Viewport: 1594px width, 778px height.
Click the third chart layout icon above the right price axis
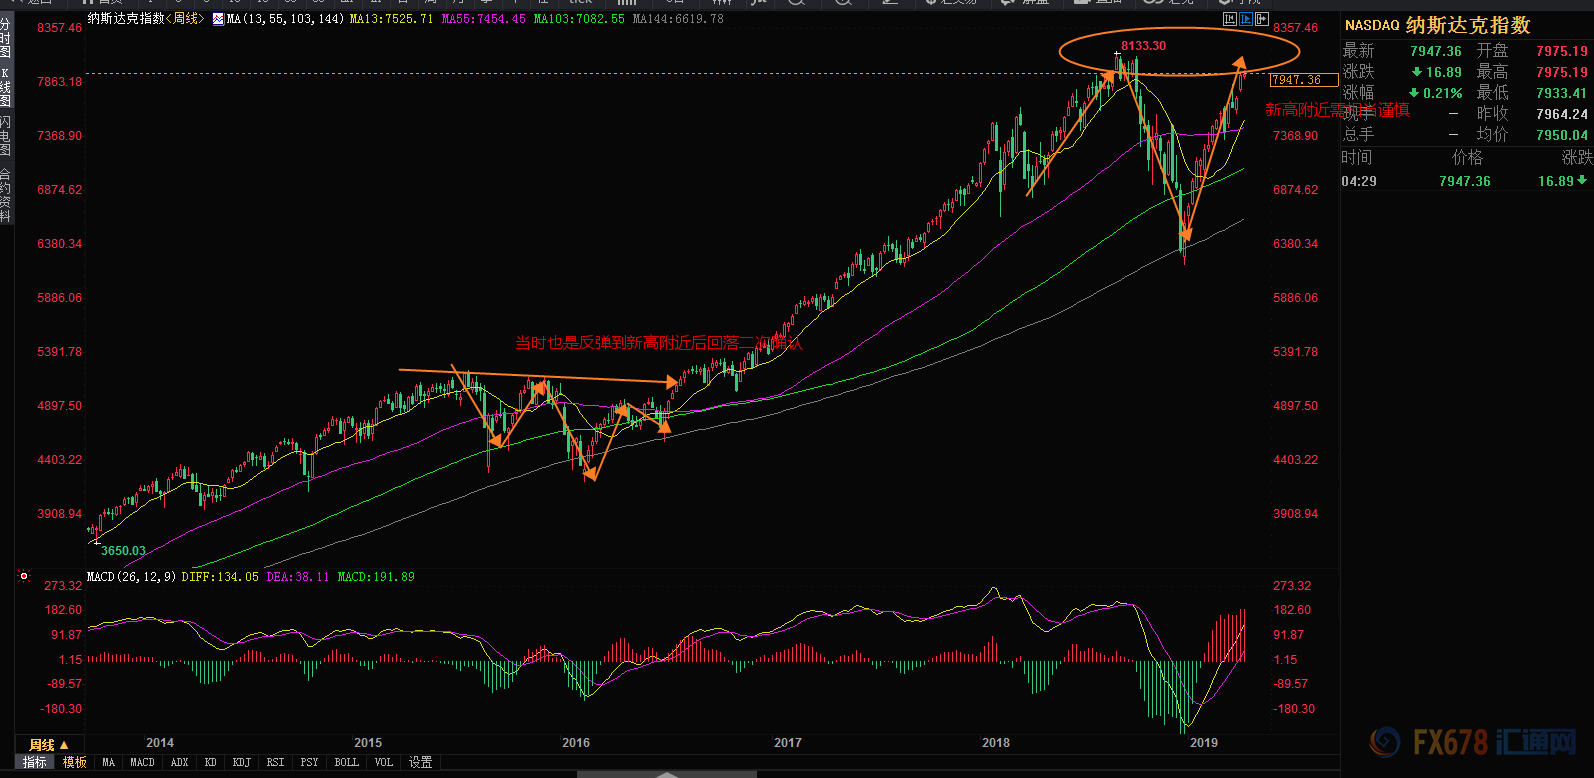pos(1262,19)
